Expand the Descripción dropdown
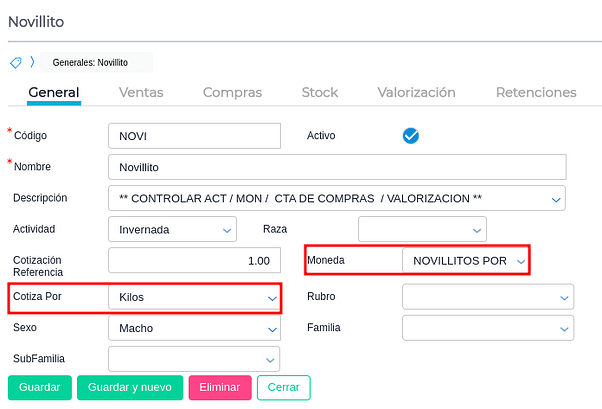The image size is (602, 409). pos(336,198)
